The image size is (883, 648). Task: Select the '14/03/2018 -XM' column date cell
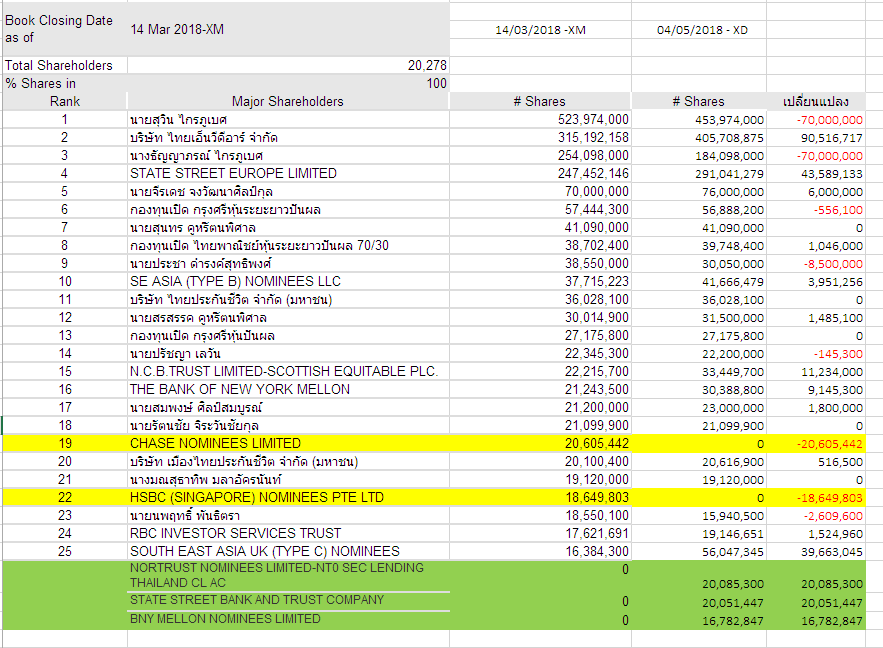541,30
